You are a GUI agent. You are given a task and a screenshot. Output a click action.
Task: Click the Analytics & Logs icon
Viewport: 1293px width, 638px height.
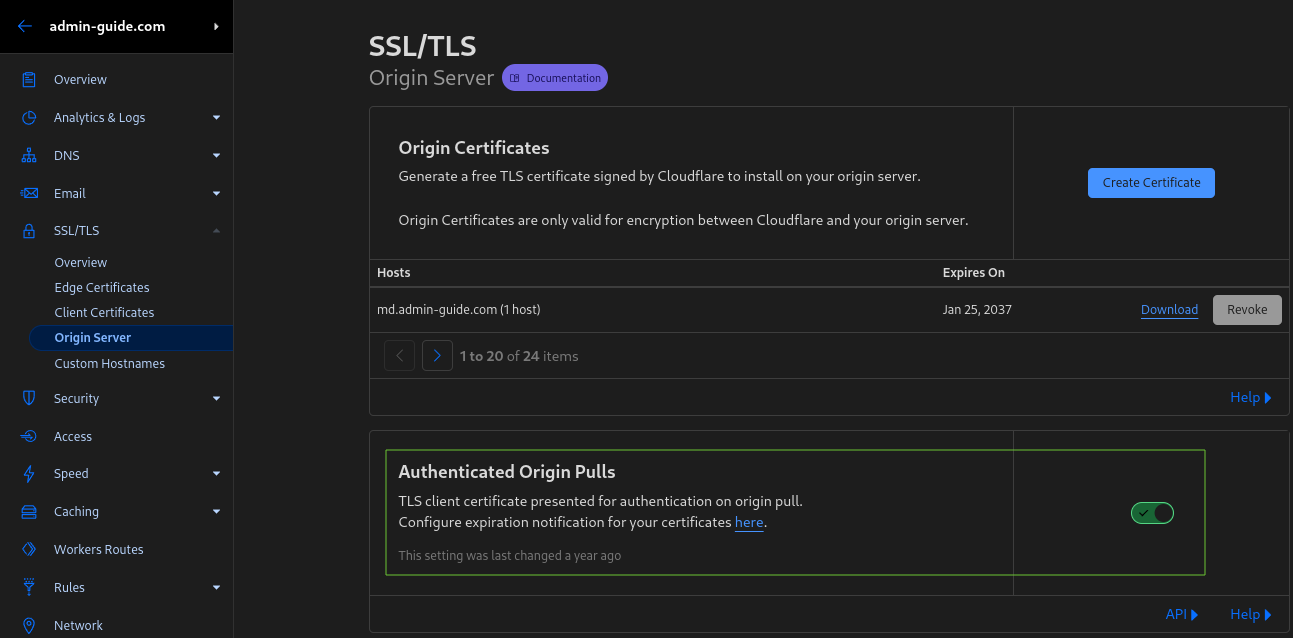[30, 117]
